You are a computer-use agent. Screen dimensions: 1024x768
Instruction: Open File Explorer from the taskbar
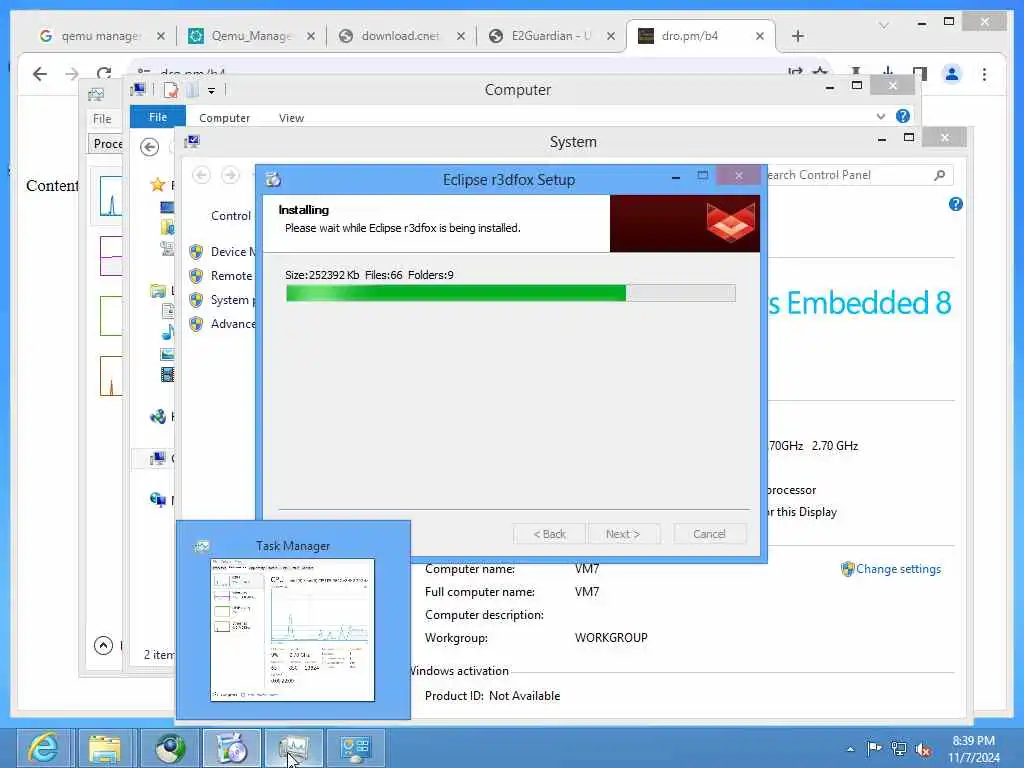pos(104,748)
